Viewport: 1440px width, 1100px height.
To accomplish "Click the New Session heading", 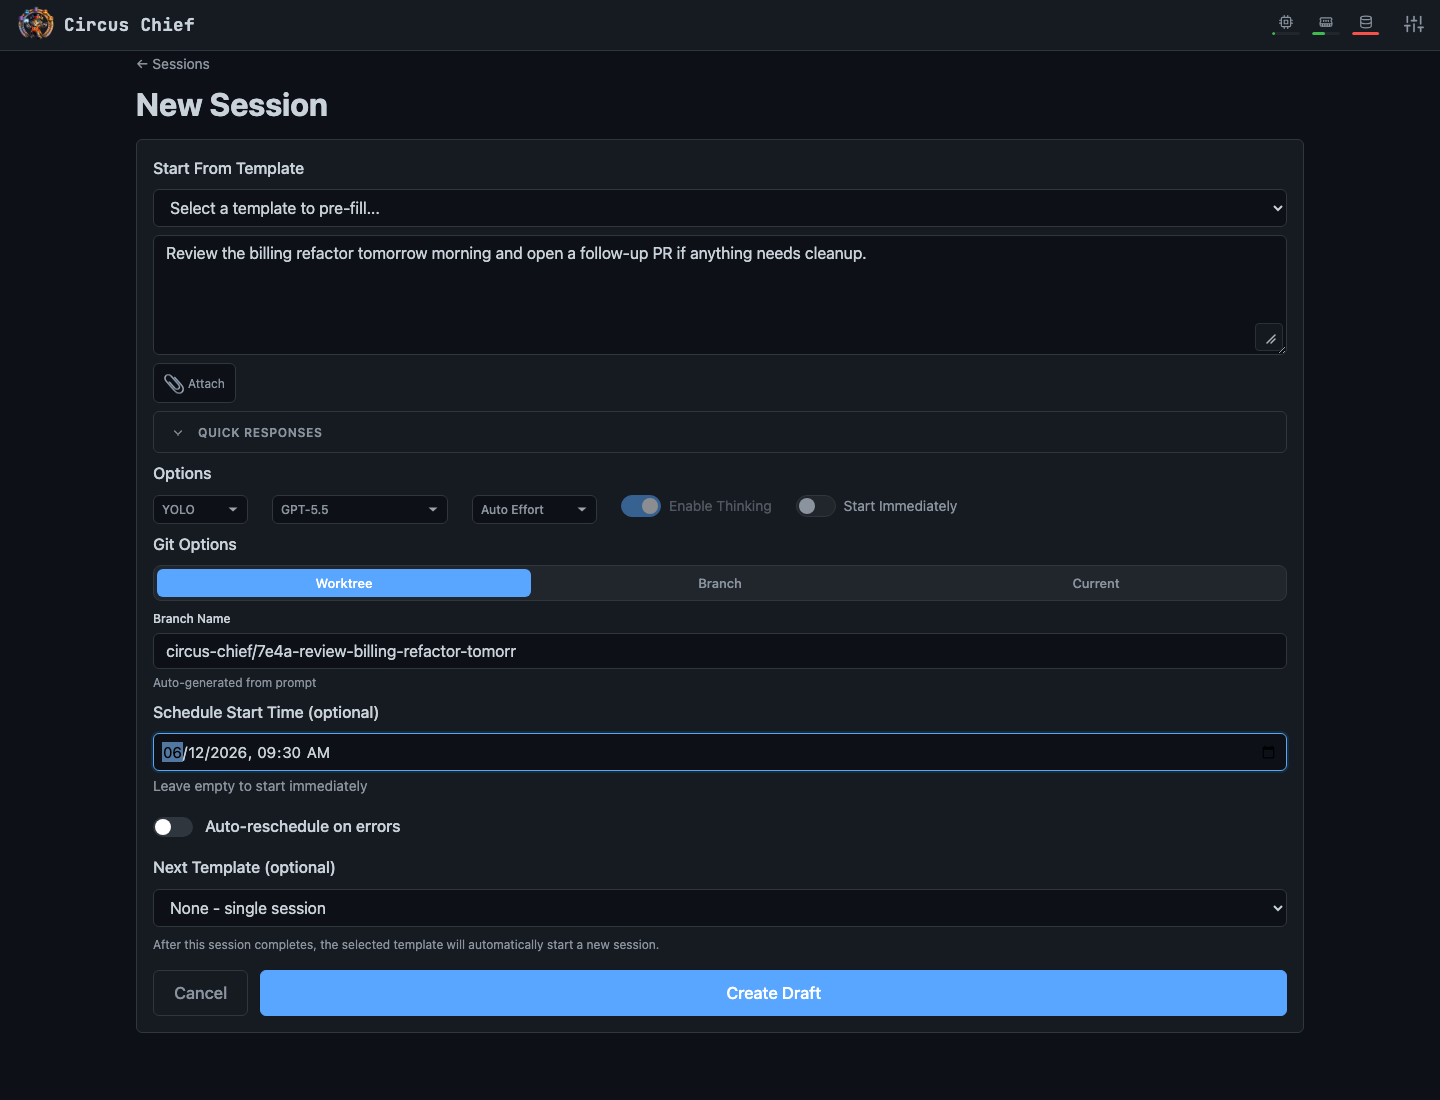I will 232,105.
